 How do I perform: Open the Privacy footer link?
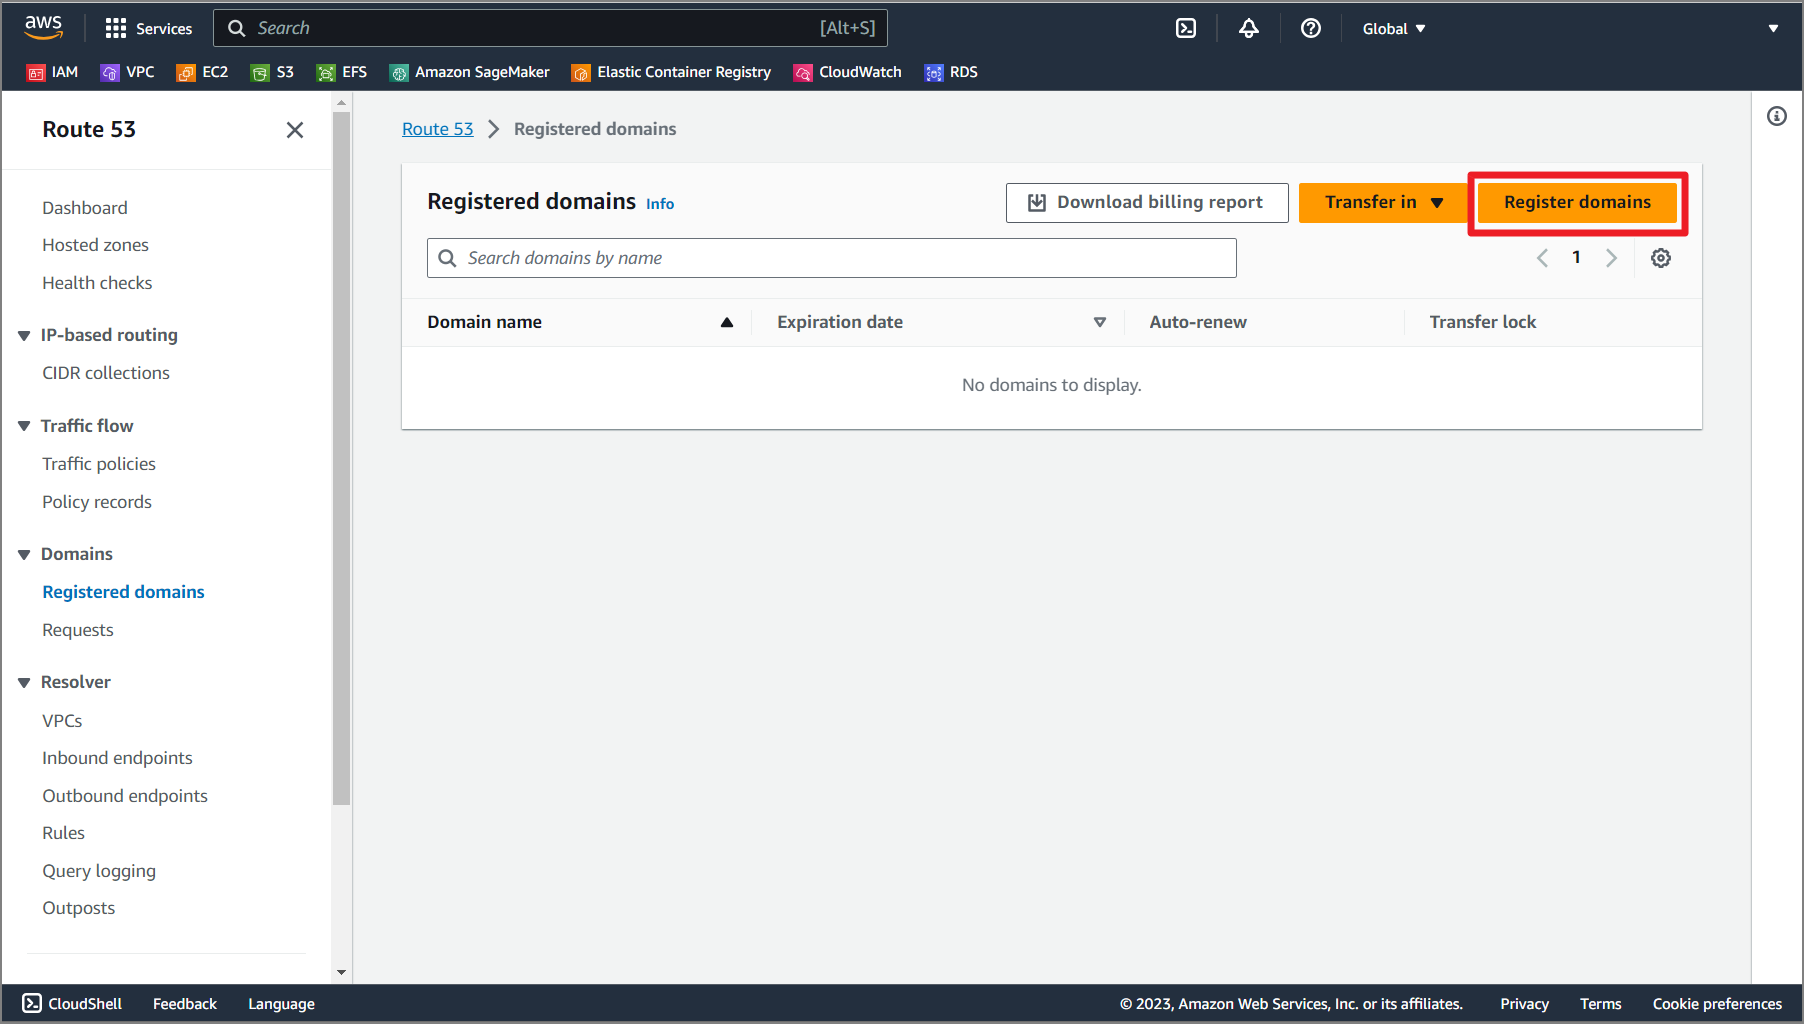pyautogui.click(x=1524, y=1004)
